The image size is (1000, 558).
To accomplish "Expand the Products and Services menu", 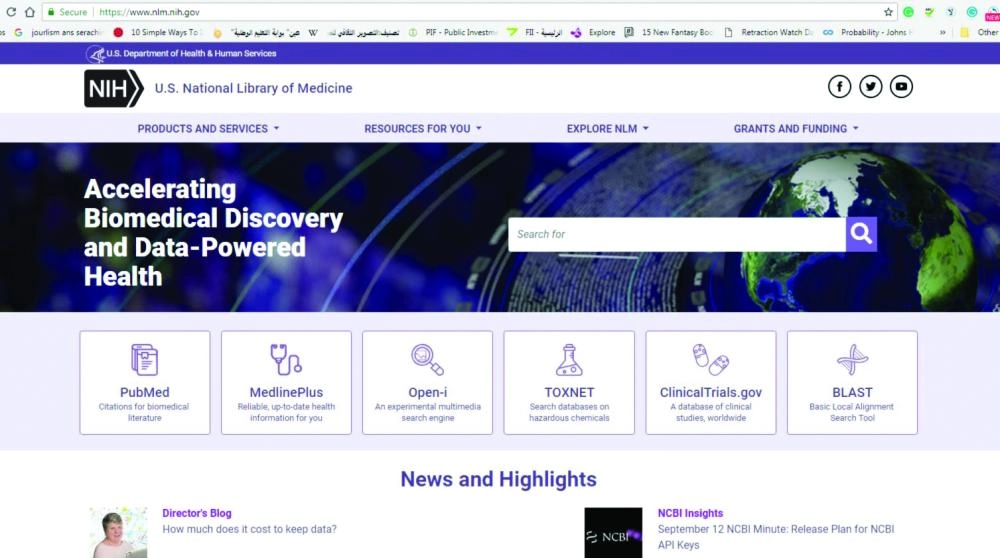I will [208, 128].
